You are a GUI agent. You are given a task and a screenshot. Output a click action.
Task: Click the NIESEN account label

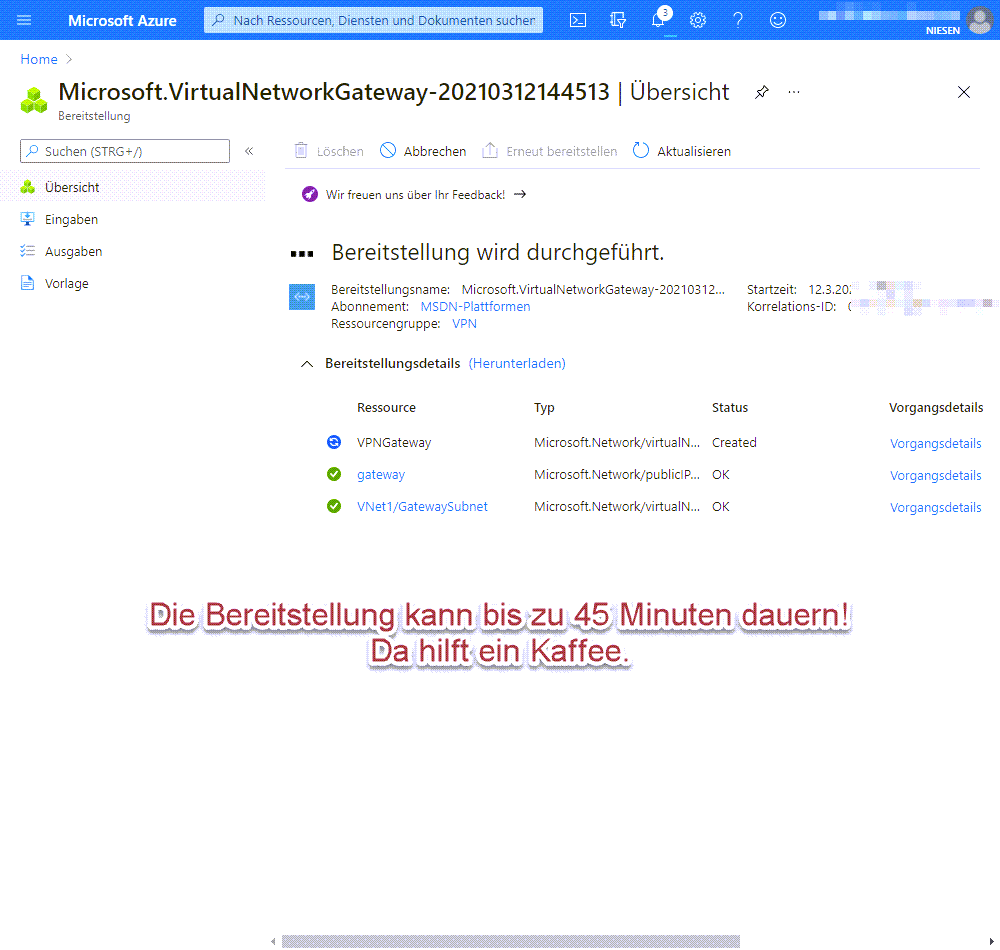coord(943,31)
